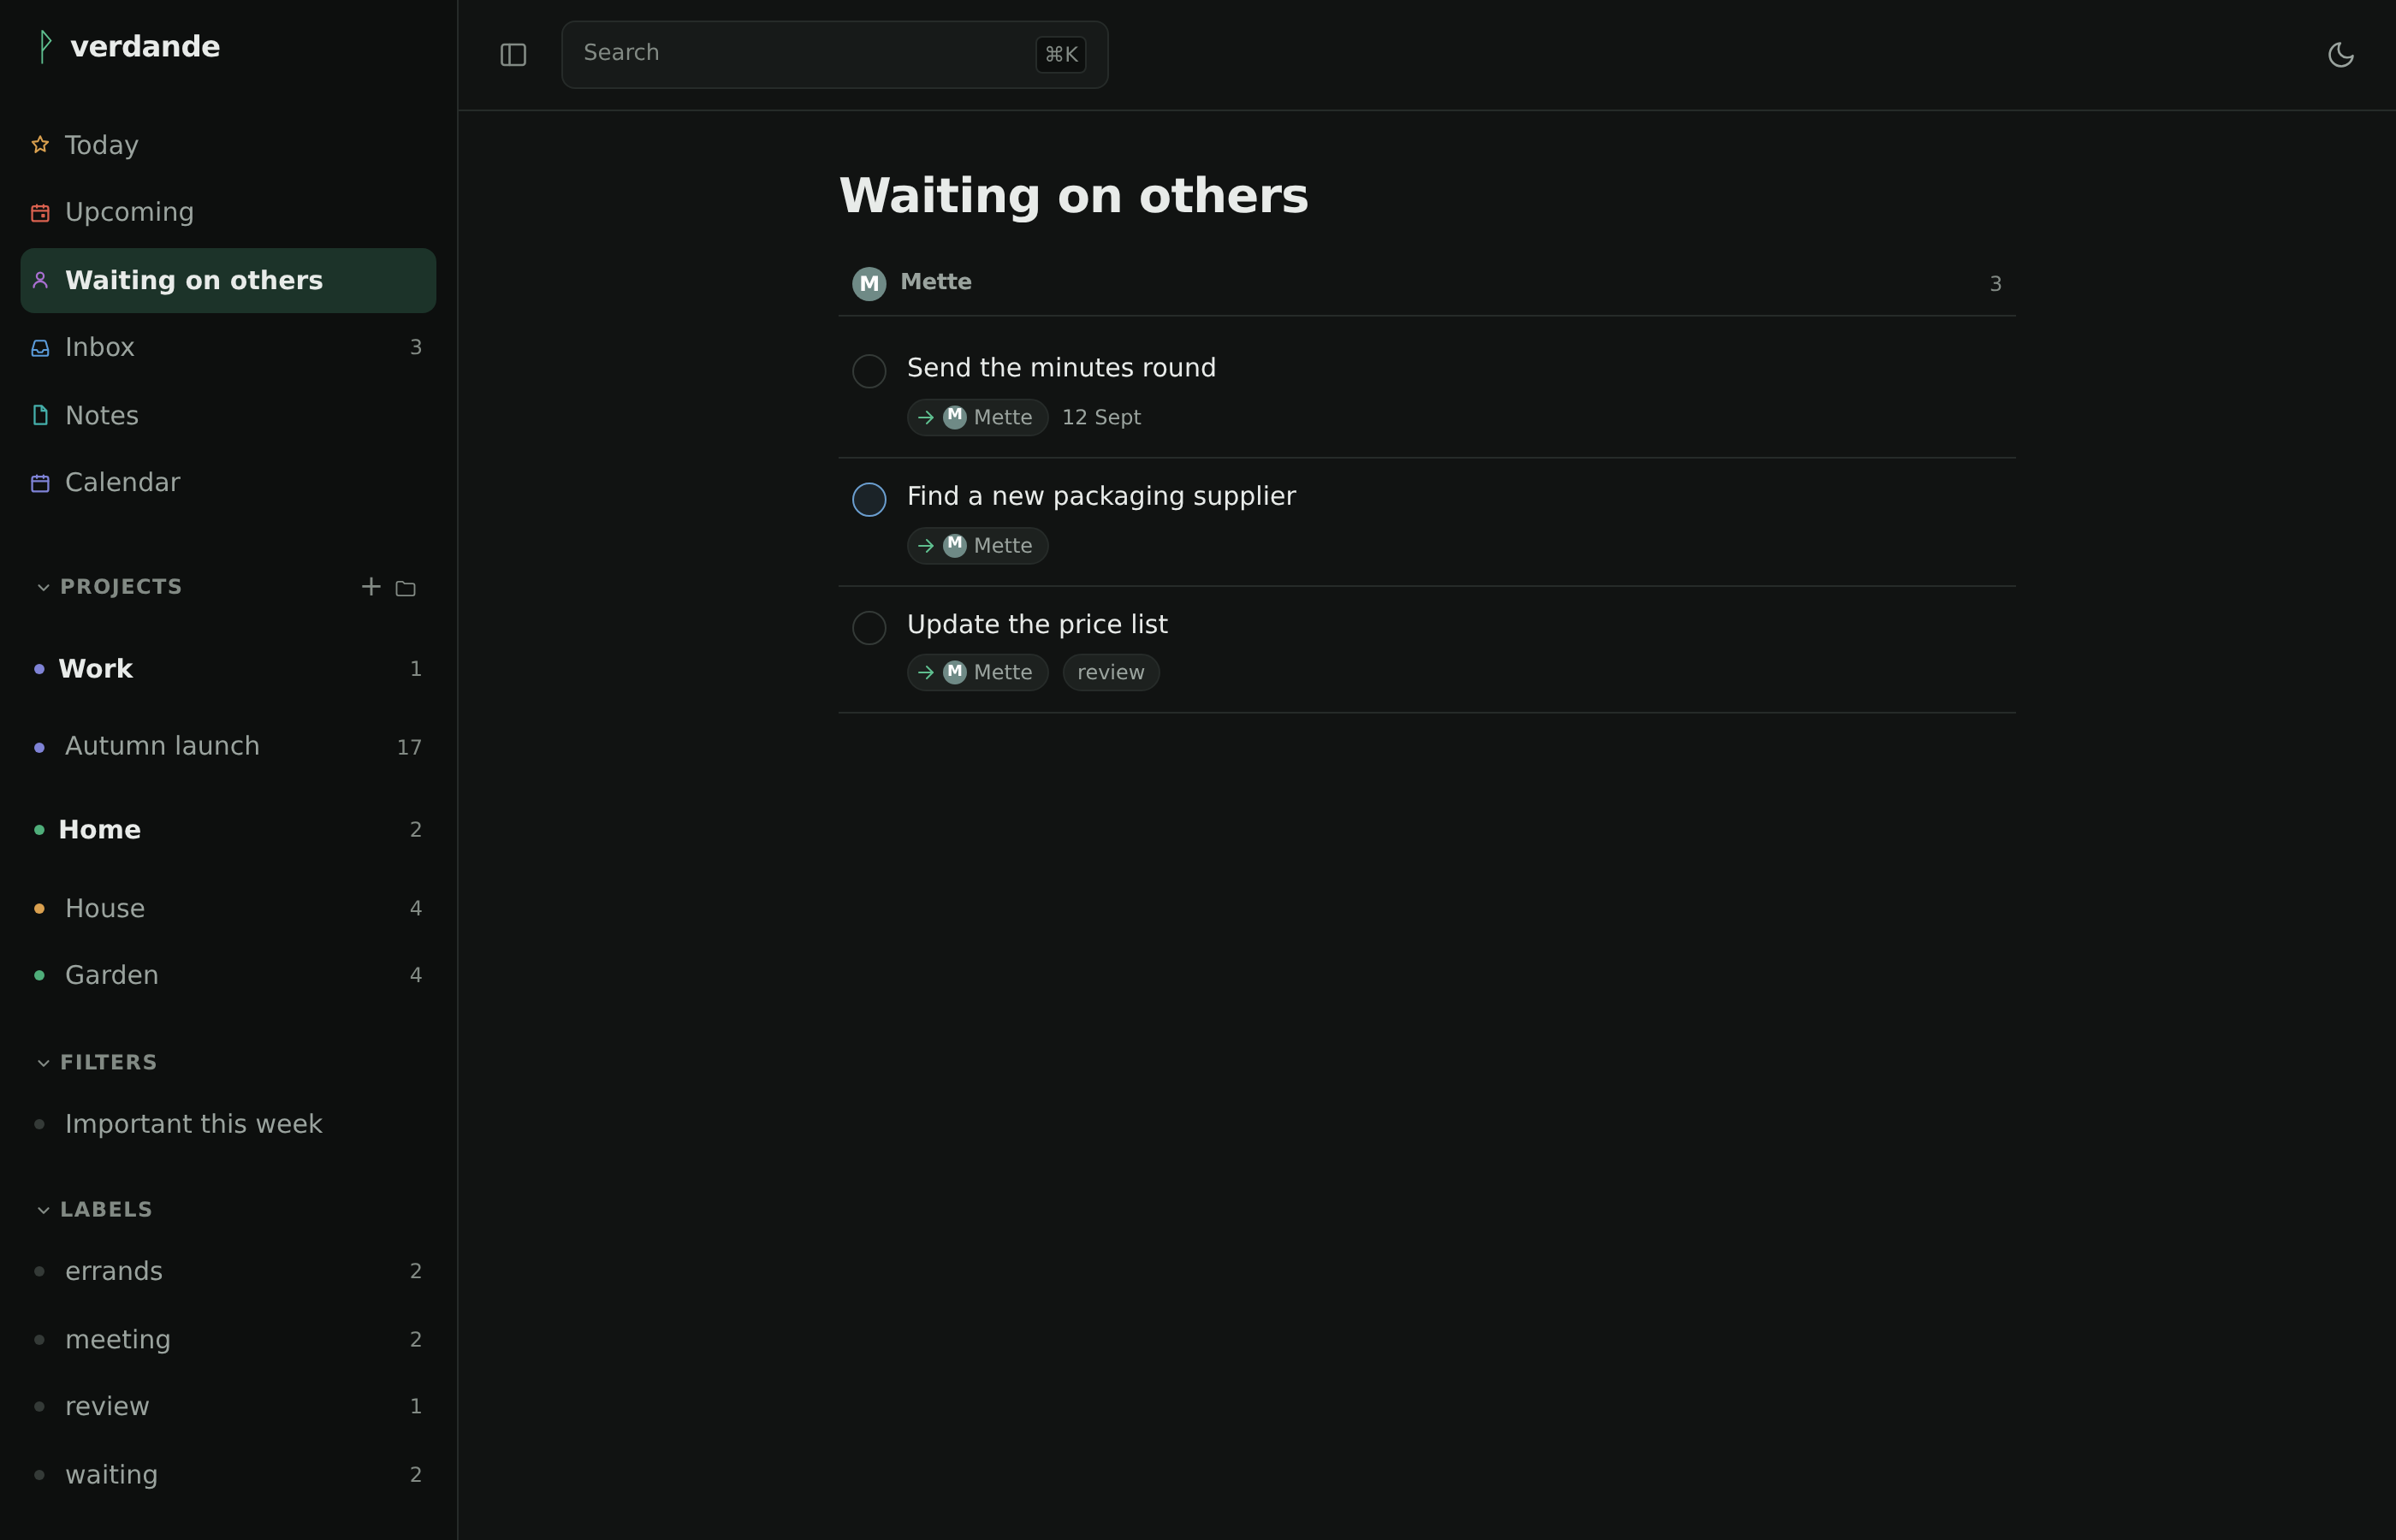Open the Work project
Viewport: 2396px width, 1540px height.
228,669
